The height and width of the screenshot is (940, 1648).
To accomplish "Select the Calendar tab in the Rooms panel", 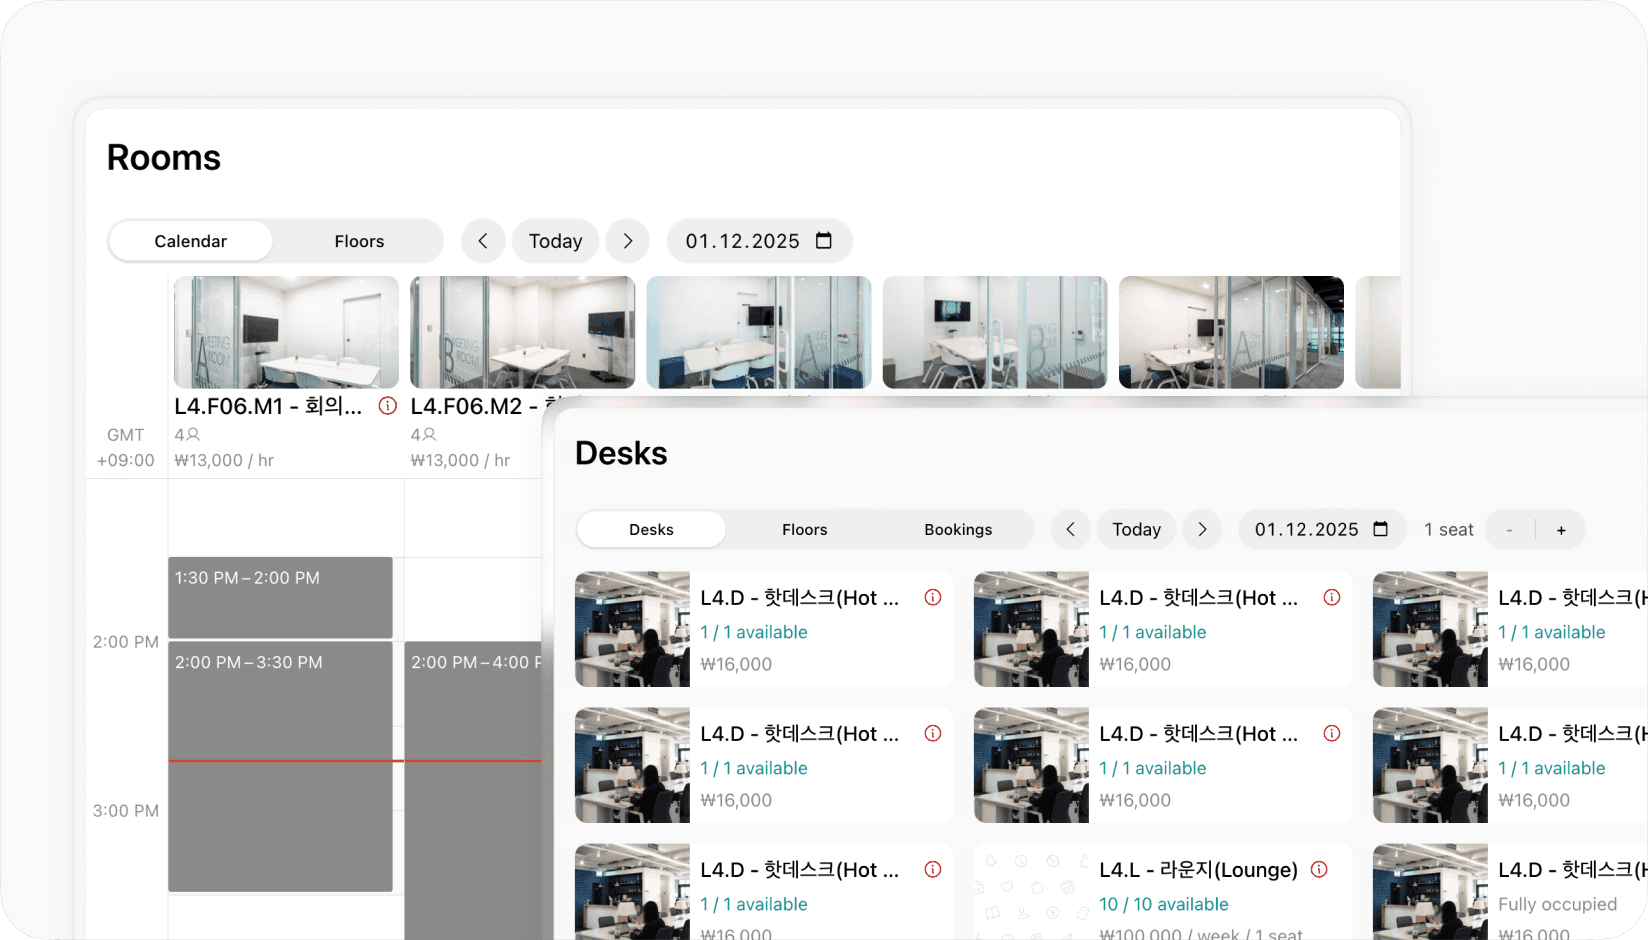I will click(x=190, y=241).
